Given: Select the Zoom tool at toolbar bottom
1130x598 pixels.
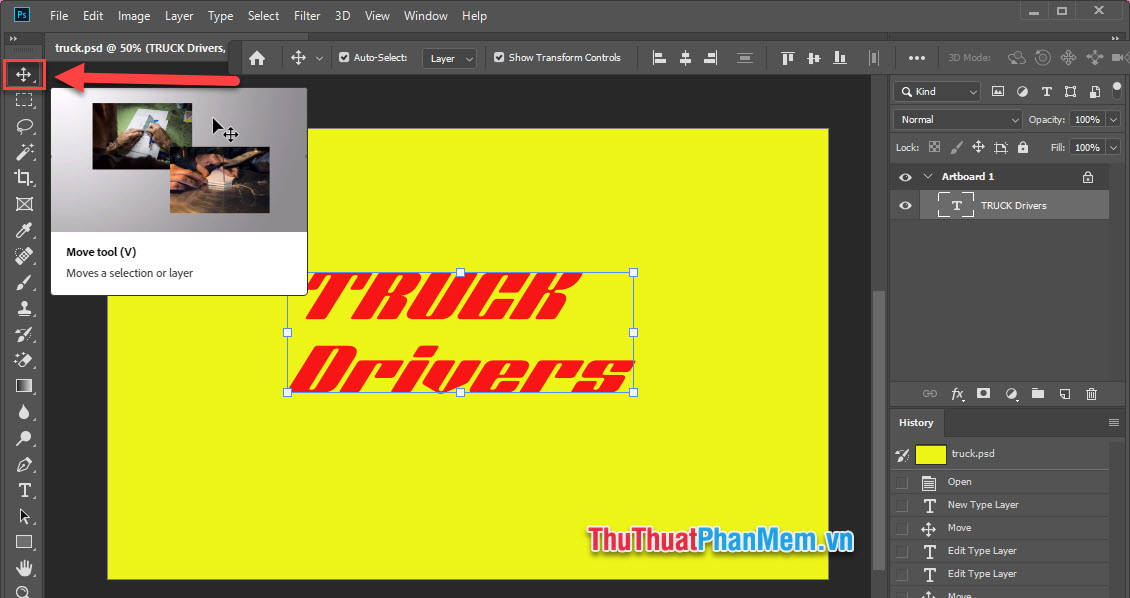Looking at the screenshot, I should (25, 592).
